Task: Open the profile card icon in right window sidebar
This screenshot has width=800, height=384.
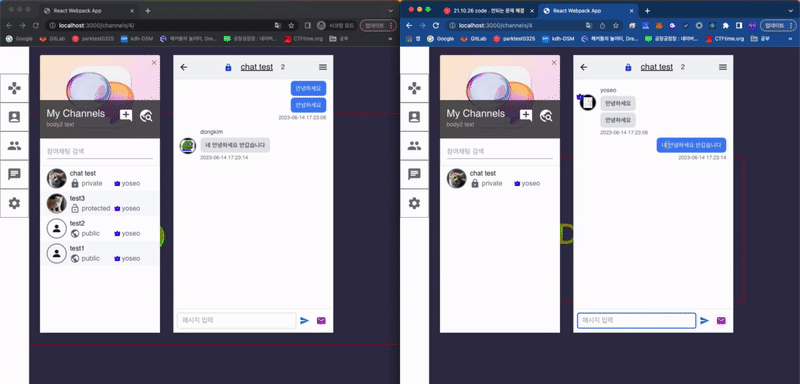Action: [x=414, y=117]
